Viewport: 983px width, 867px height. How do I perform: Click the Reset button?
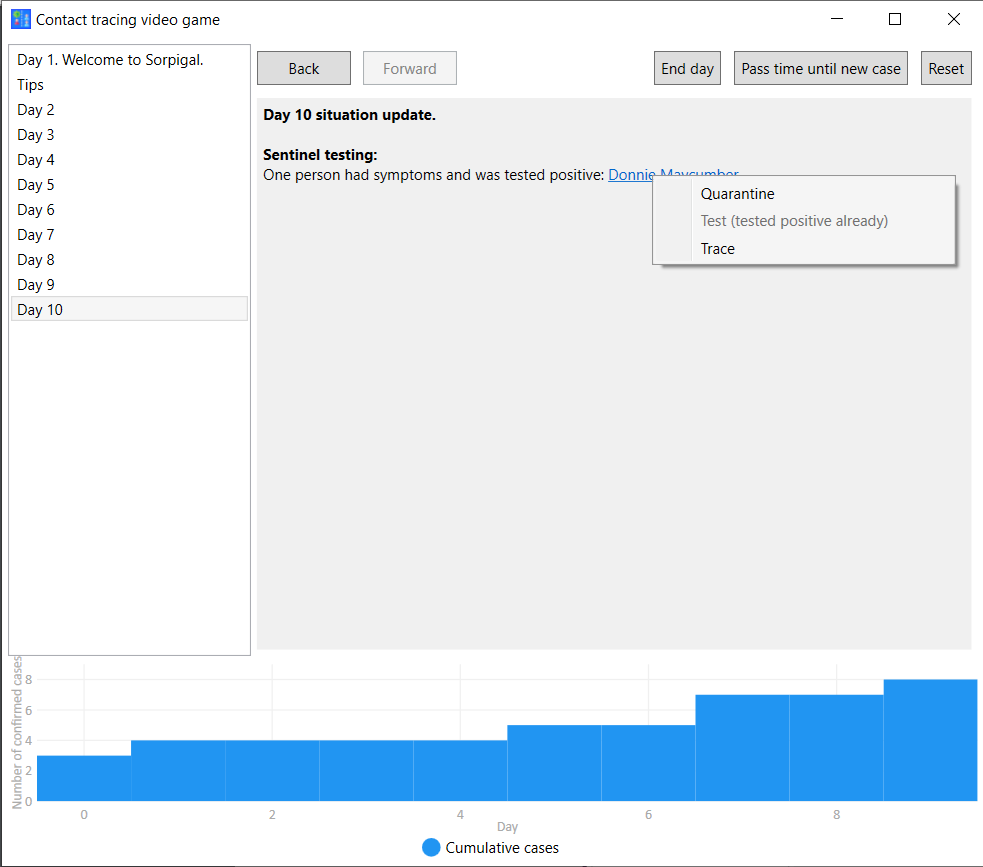[946, 68]
